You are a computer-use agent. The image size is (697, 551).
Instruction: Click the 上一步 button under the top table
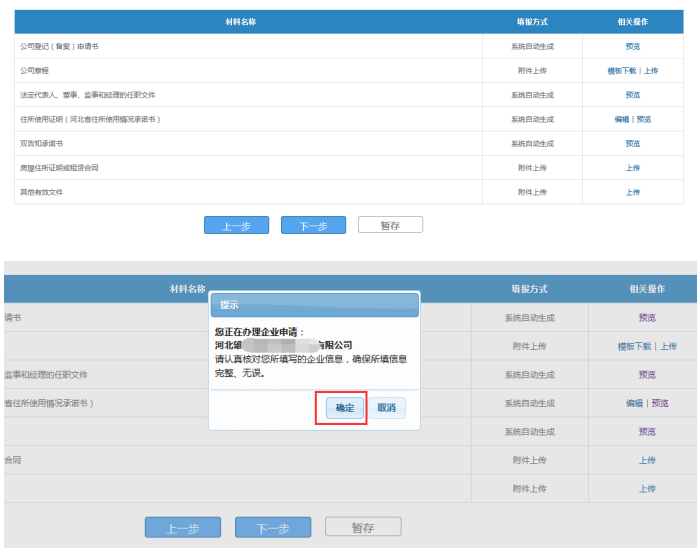[x=236, y=226]
